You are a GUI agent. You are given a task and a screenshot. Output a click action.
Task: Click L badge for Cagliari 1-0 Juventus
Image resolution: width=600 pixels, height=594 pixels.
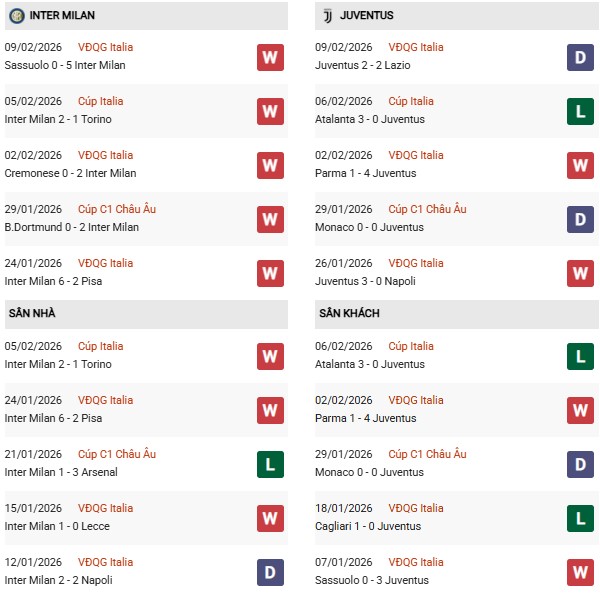click(x=580, y=518)
